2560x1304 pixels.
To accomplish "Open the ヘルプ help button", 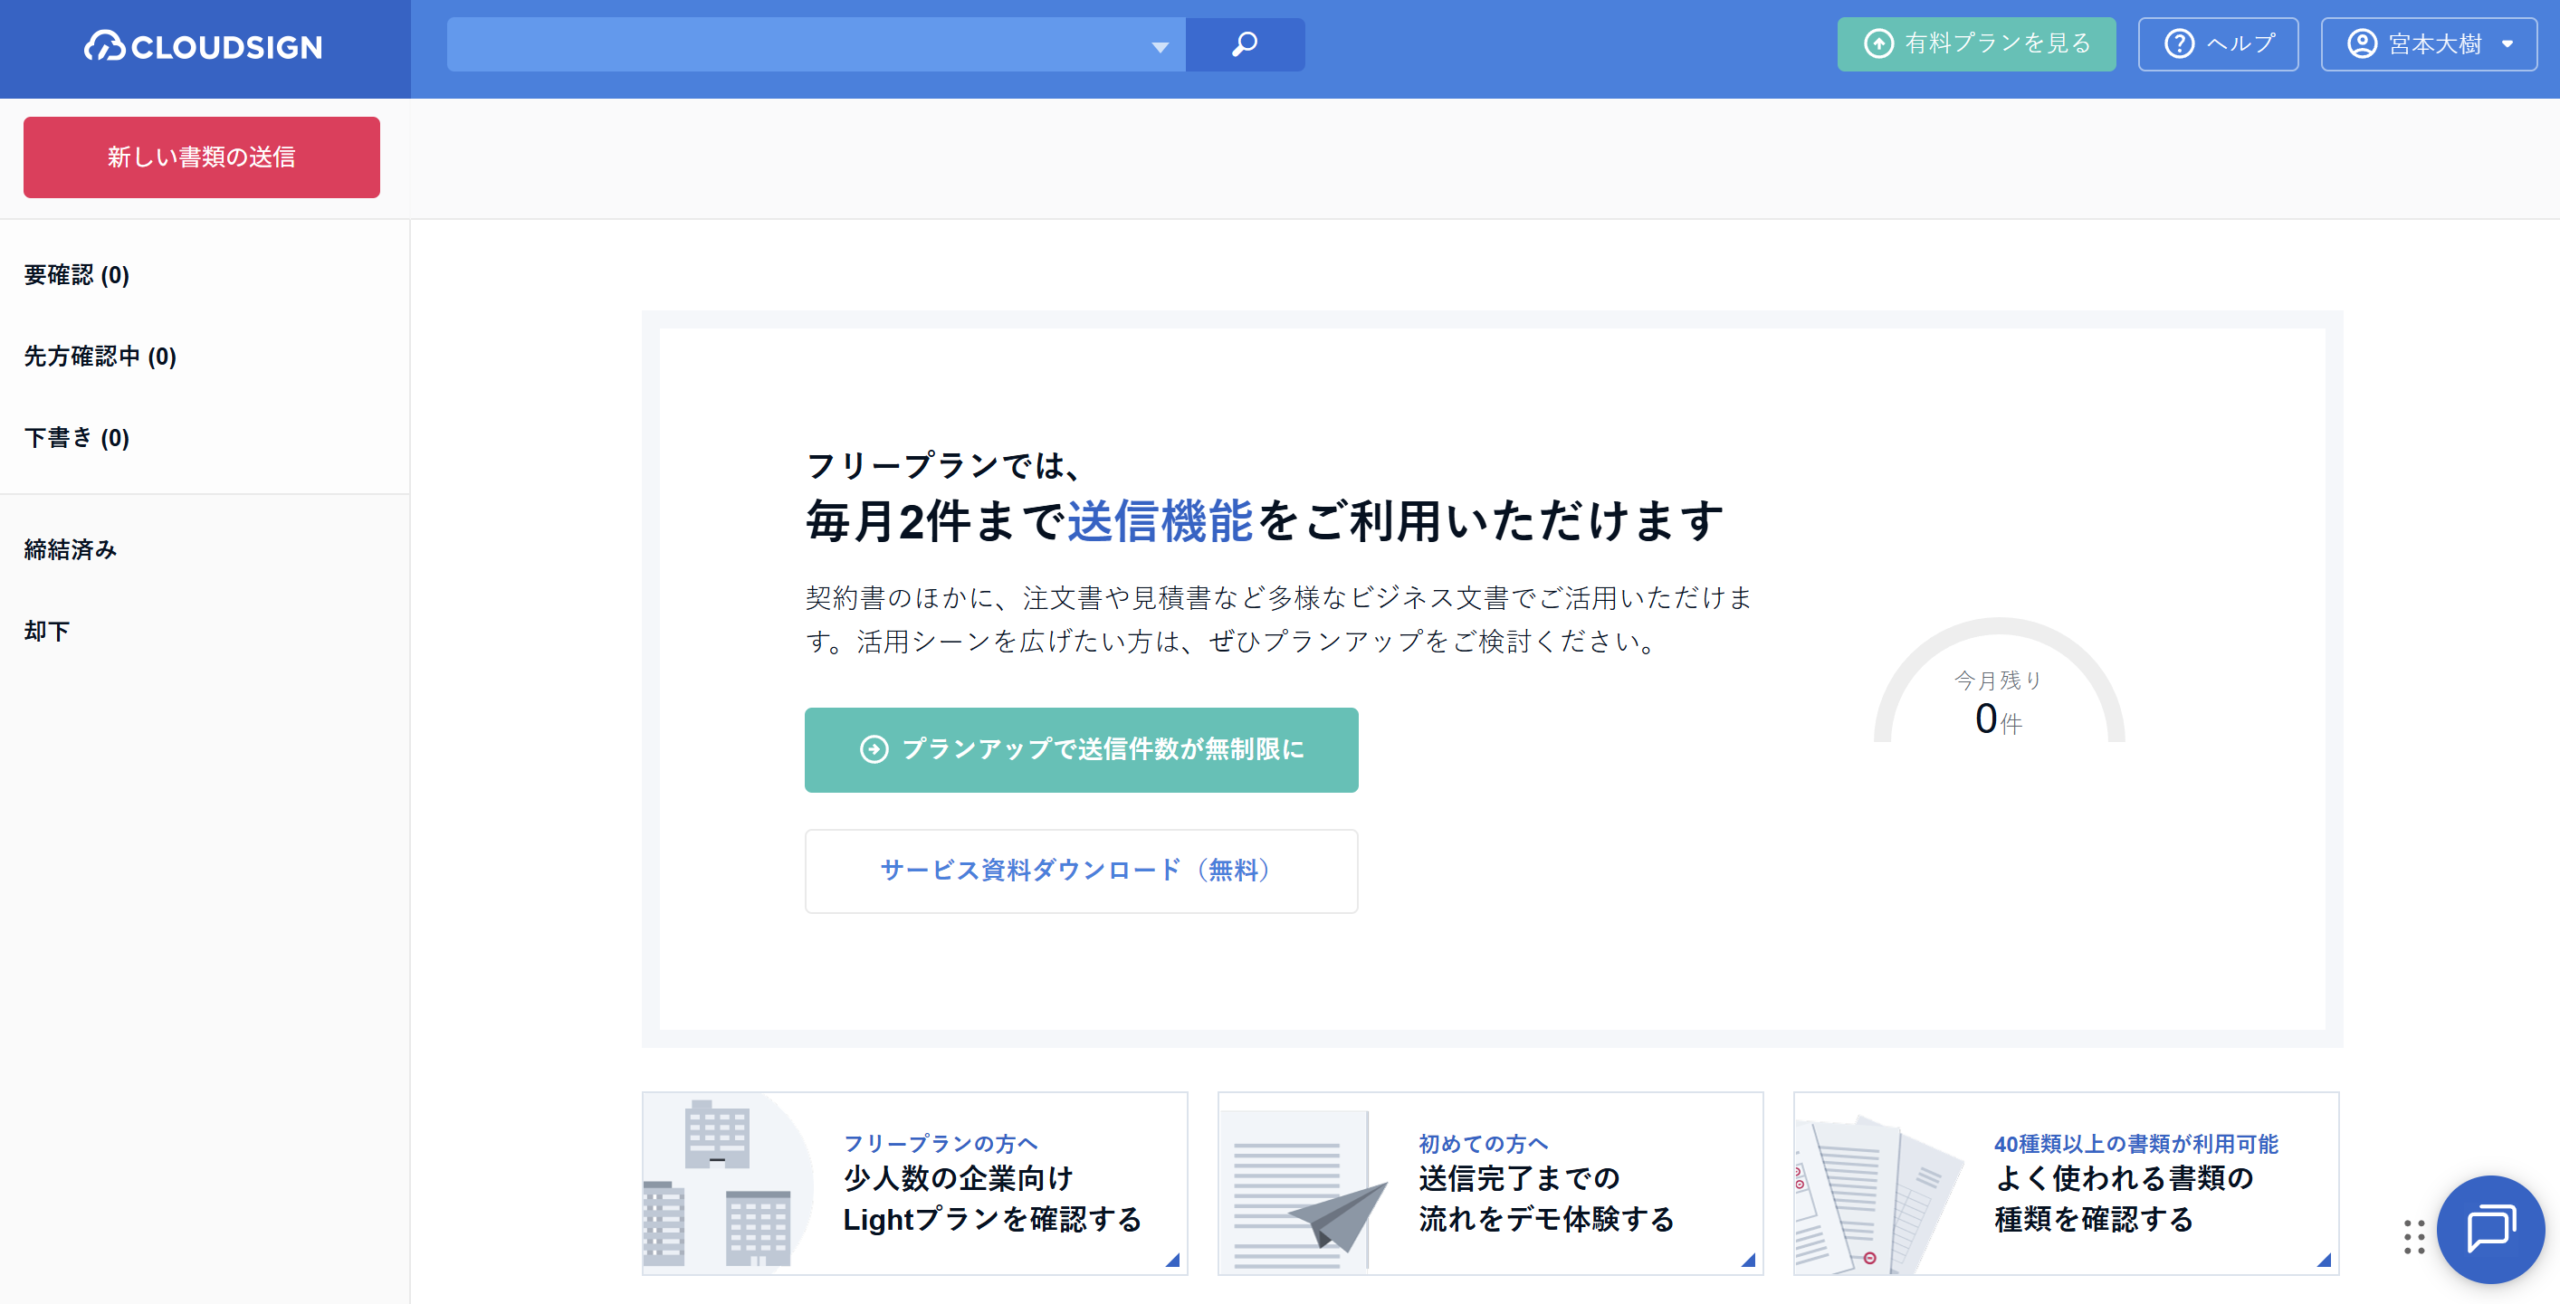I will click(x=2217, y=44).
